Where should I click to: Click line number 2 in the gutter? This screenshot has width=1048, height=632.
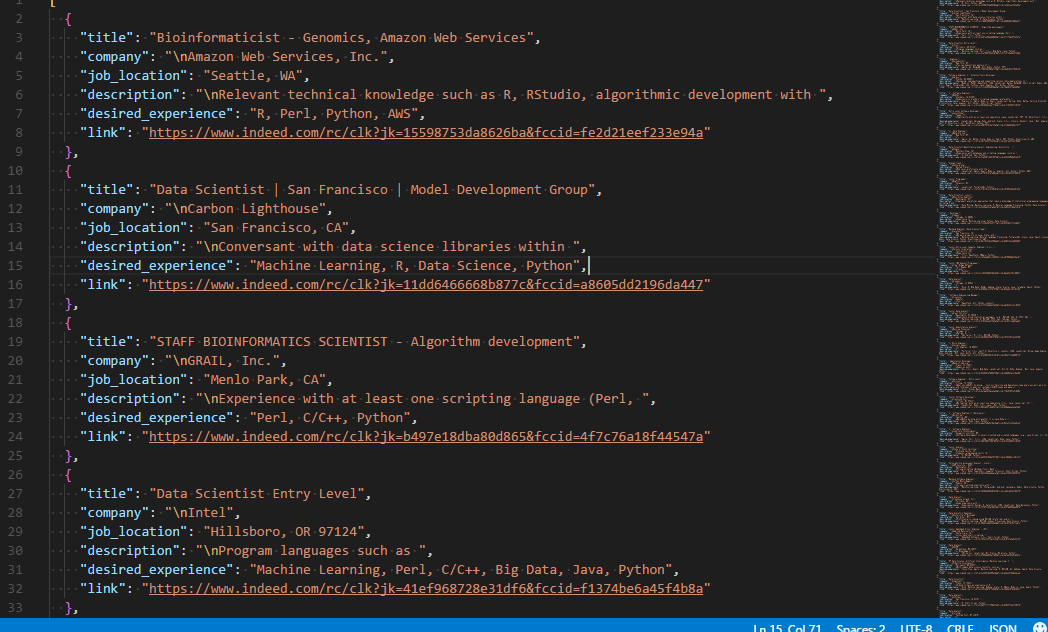[18, 19]
